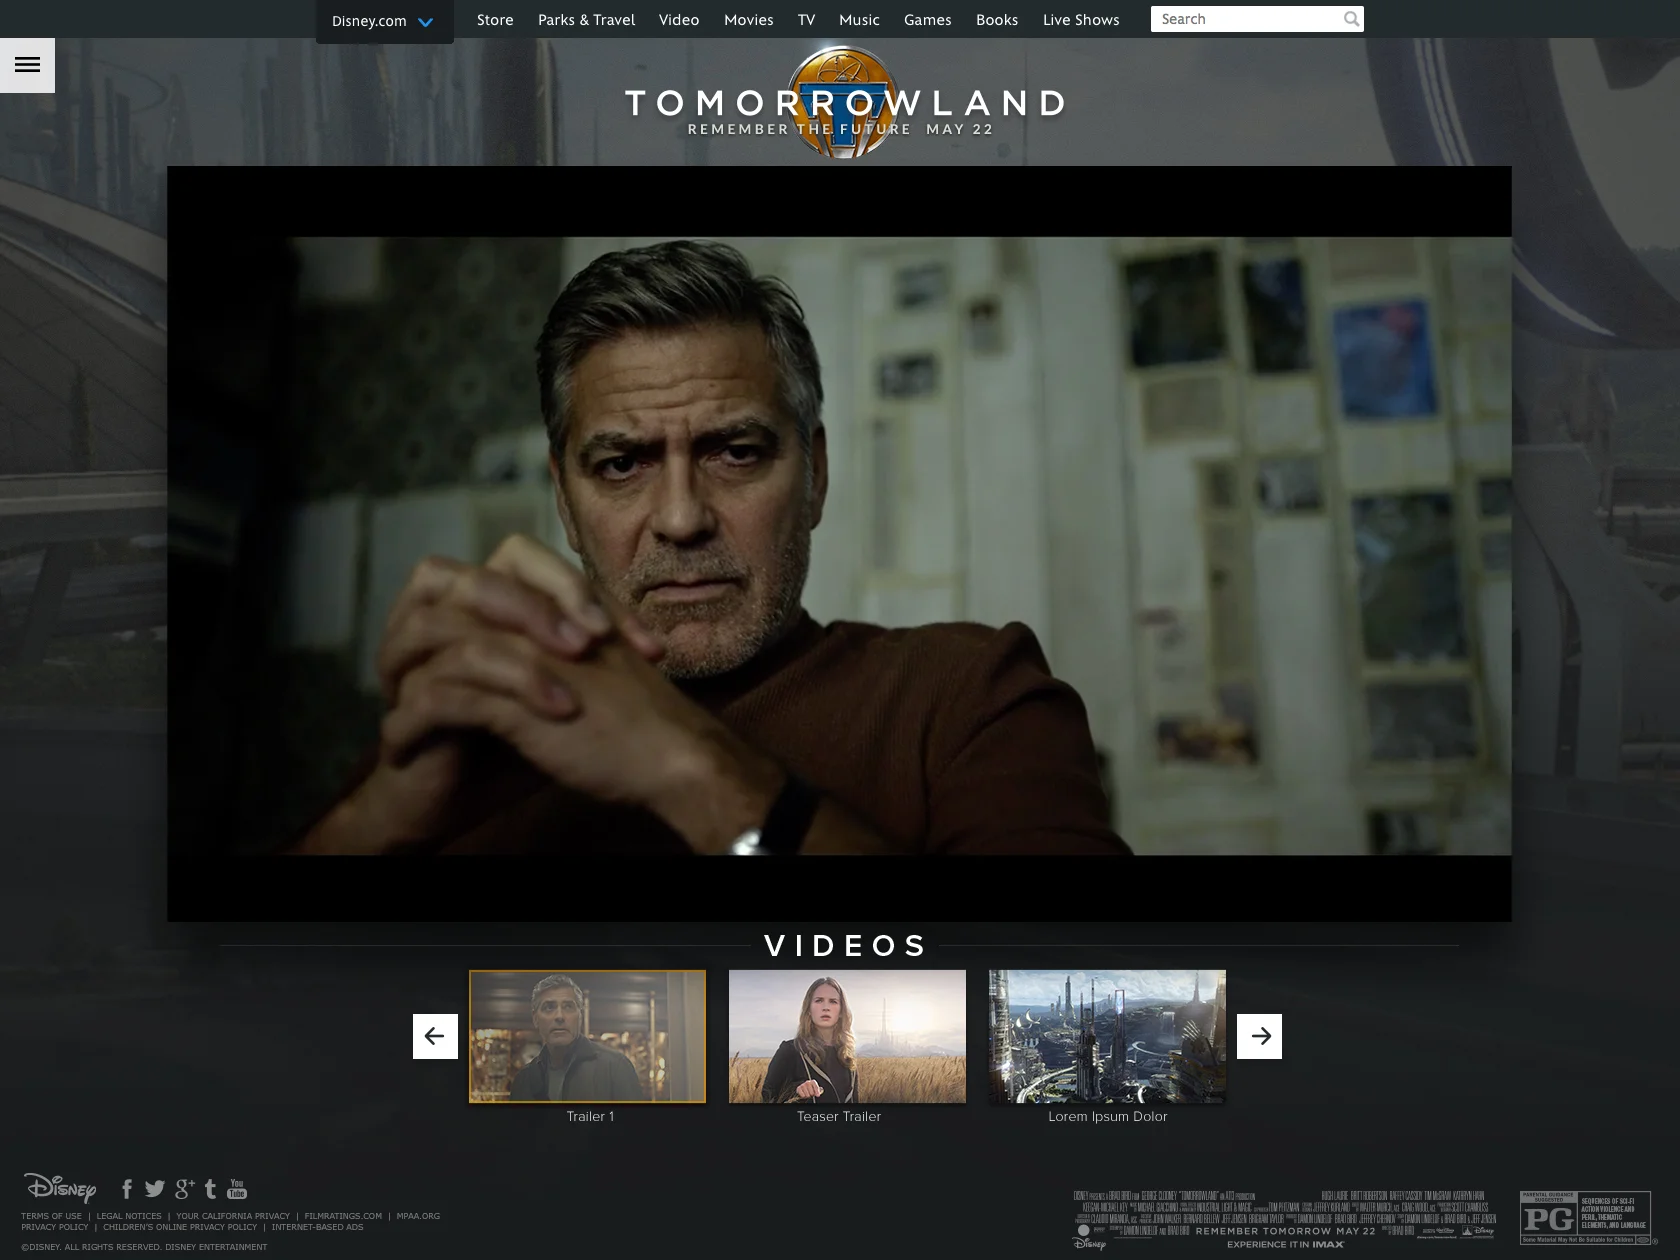Open the Twitter icon in footer
1680x1260 pixels.
tap(154, 1189)
